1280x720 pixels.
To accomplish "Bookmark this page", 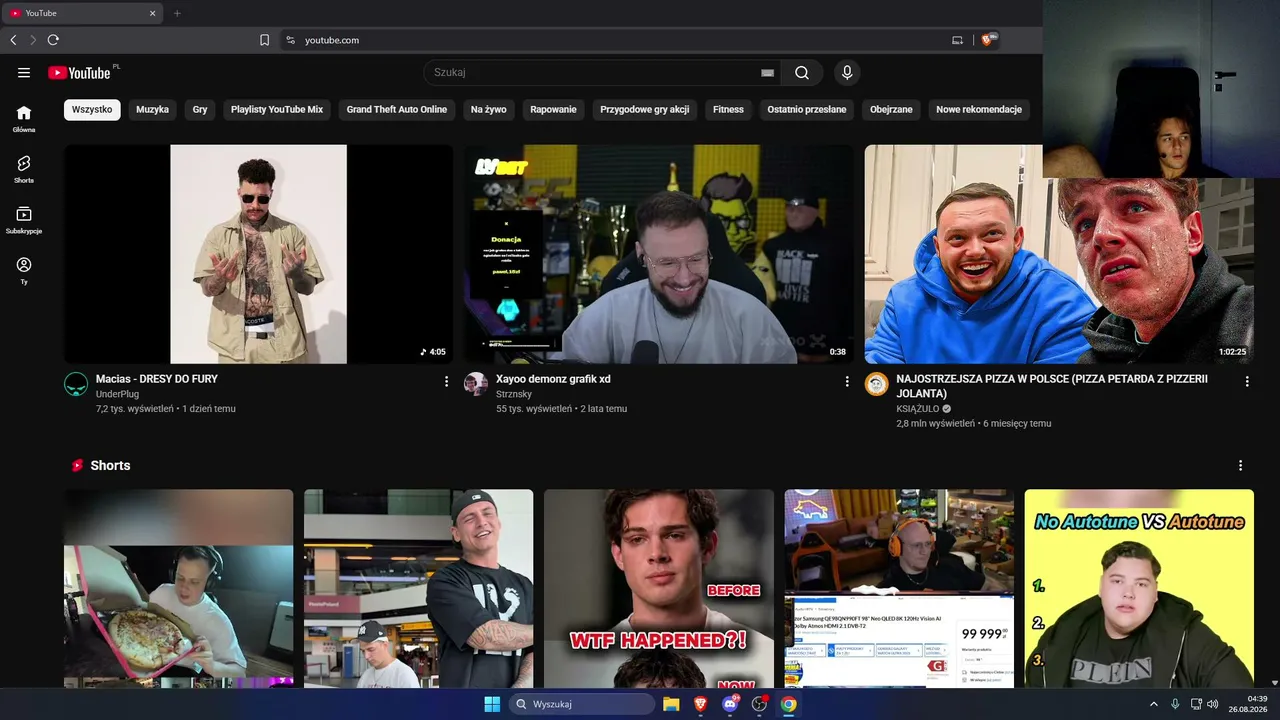I will pos(265,40).
